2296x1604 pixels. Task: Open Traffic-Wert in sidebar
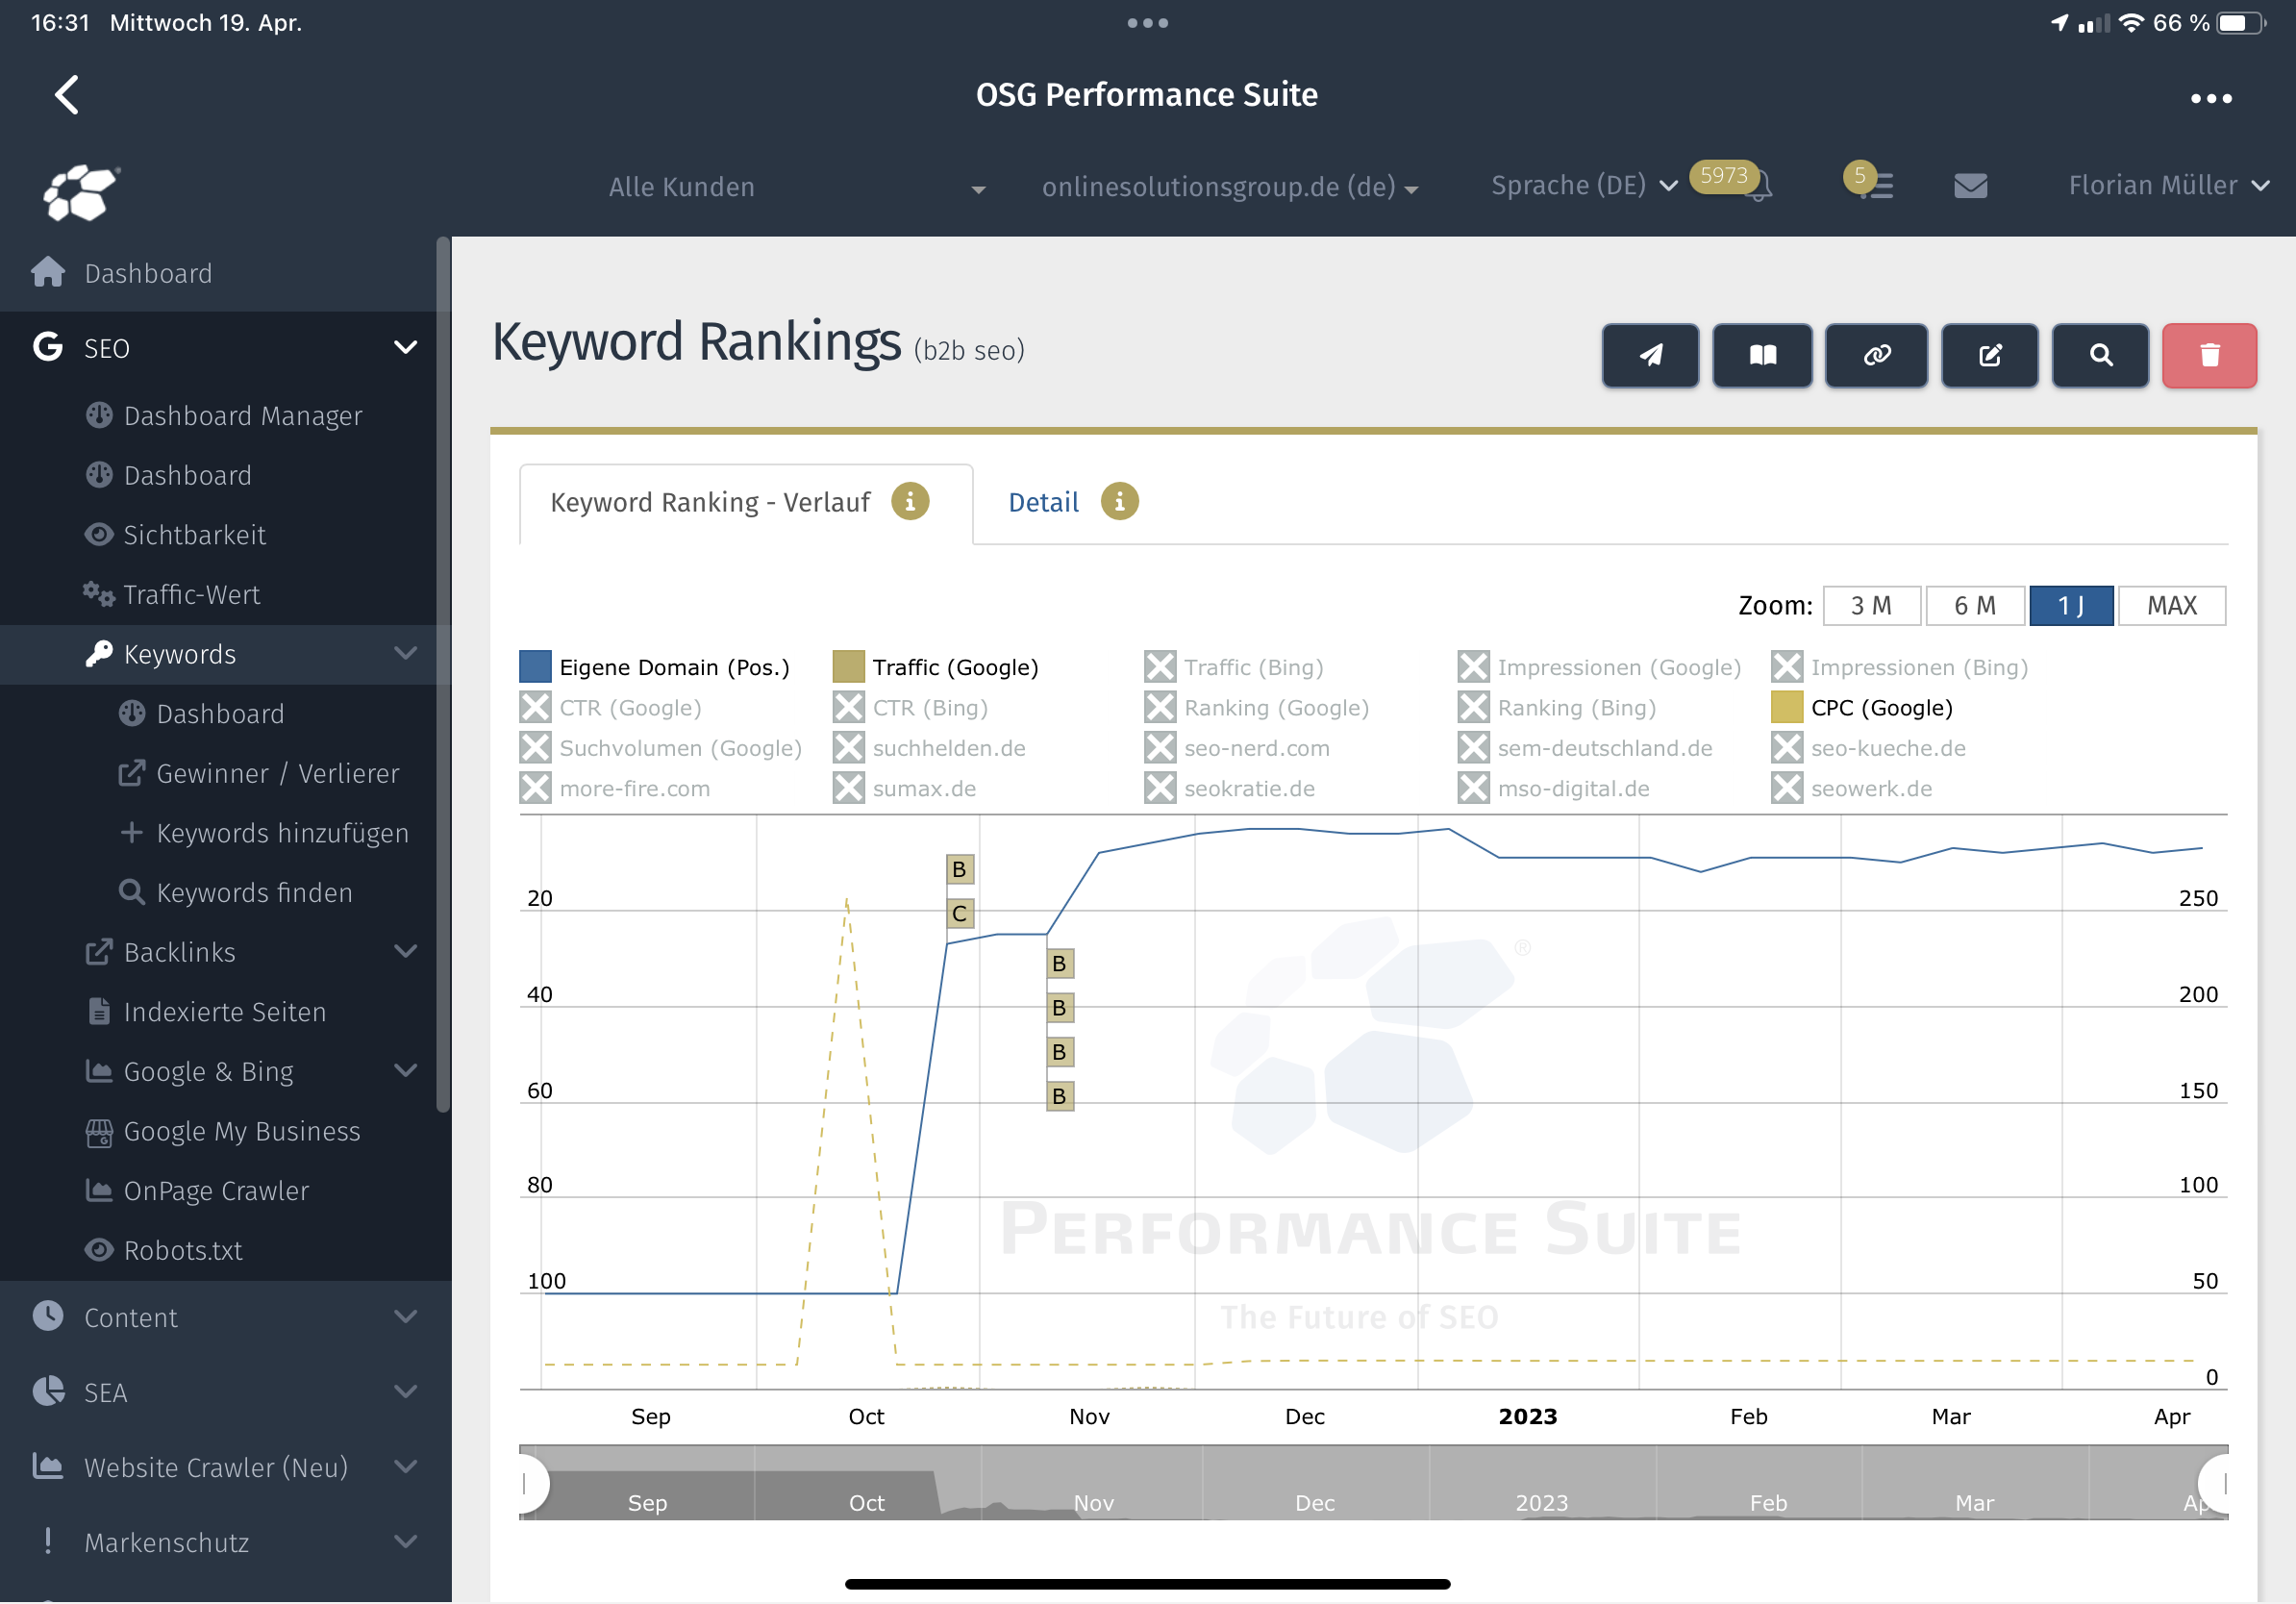click(x=218, y=595)
